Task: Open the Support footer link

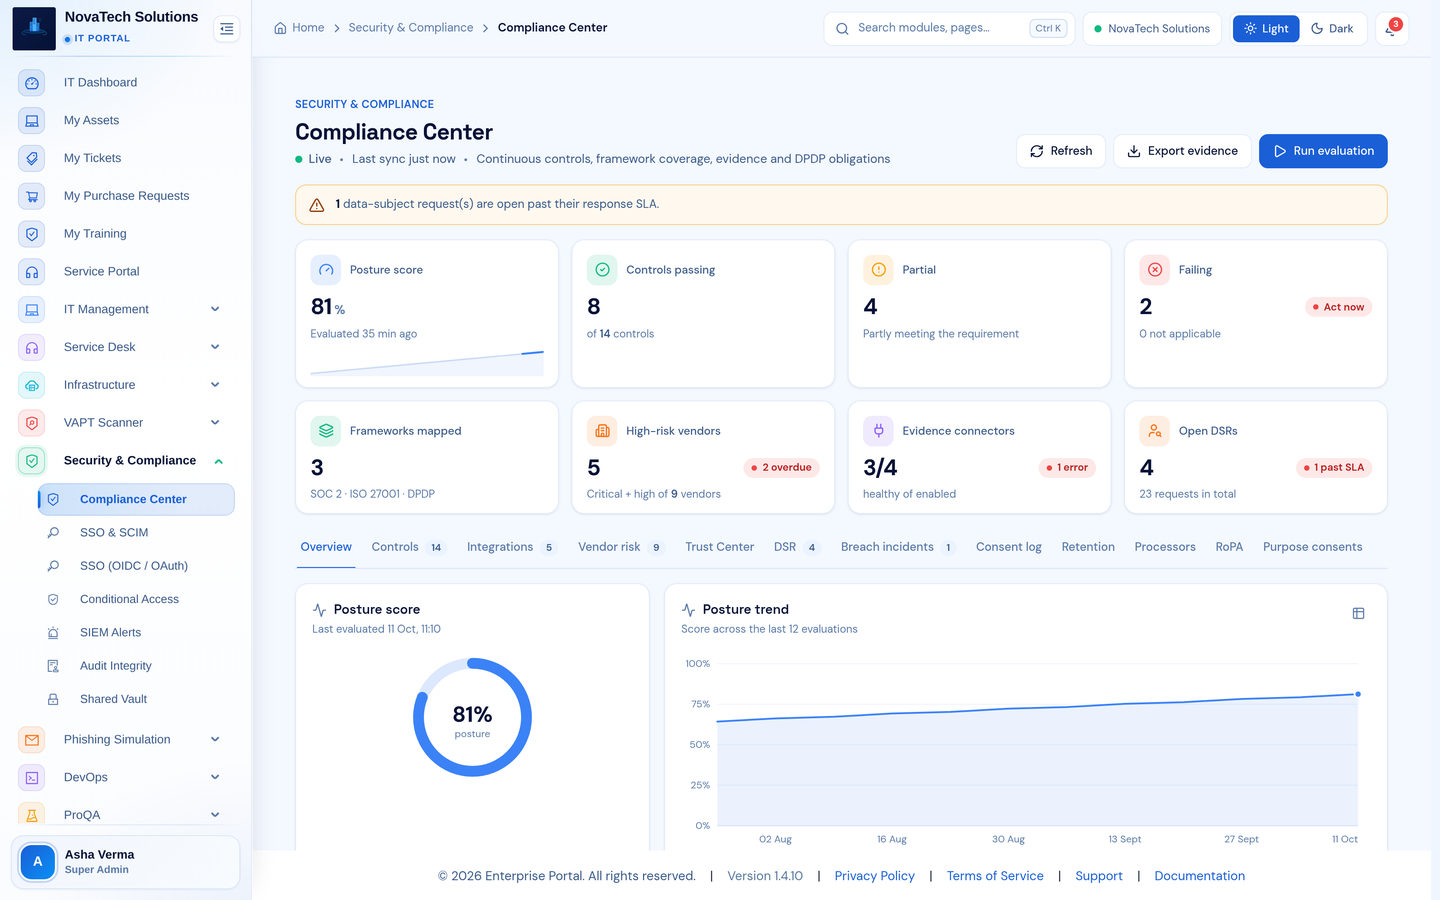Action: [x=1098, y=876]
